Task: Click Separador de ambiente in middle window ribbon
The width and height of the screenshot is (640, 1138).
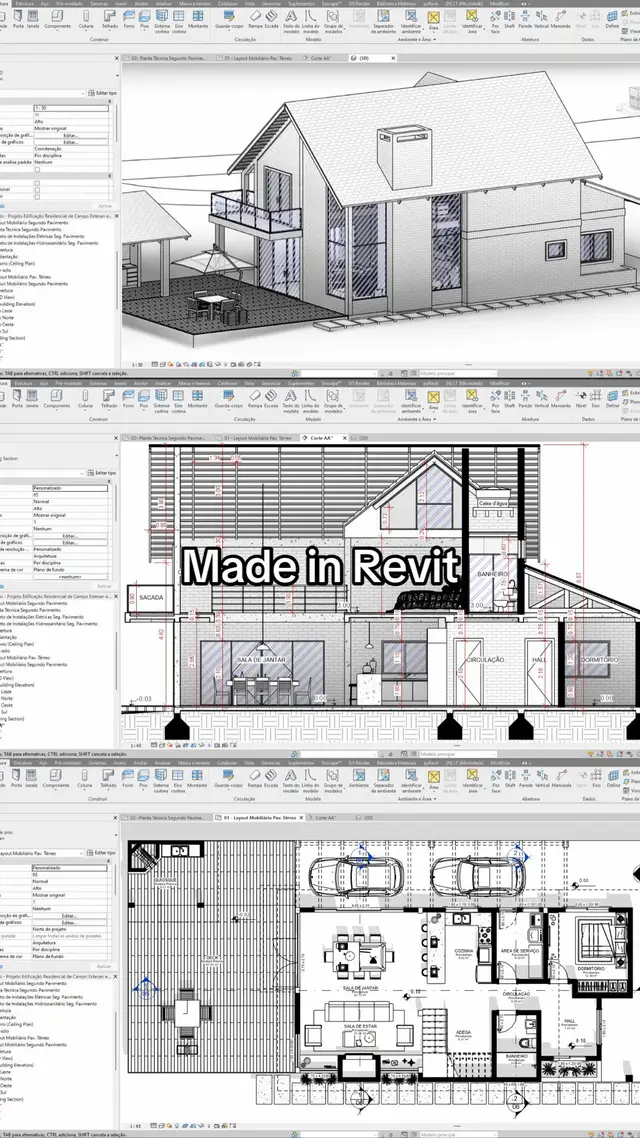Action: [382, 402]
